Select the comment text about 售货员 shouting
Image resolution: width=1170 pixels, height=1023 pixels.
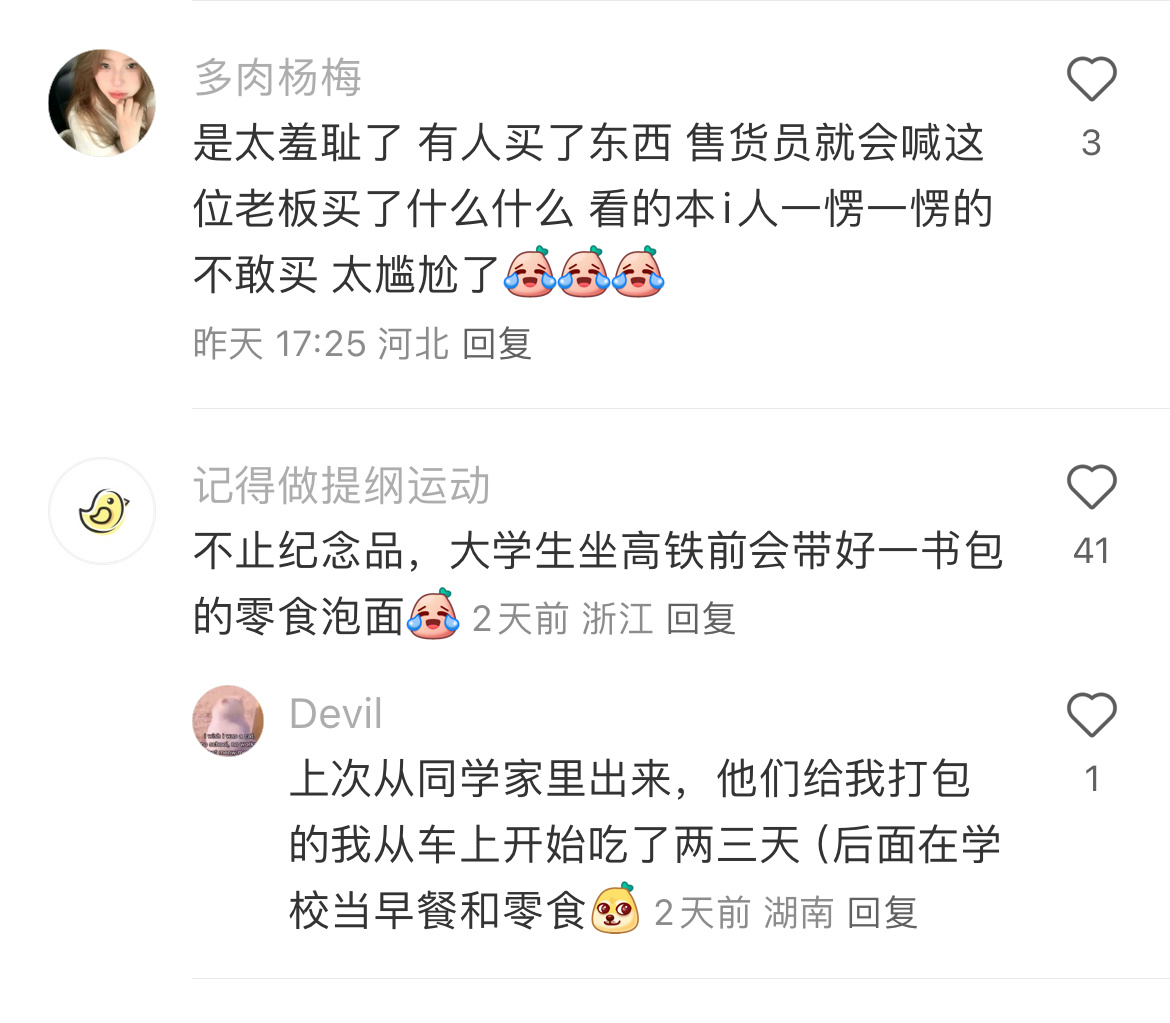point(592,208)
